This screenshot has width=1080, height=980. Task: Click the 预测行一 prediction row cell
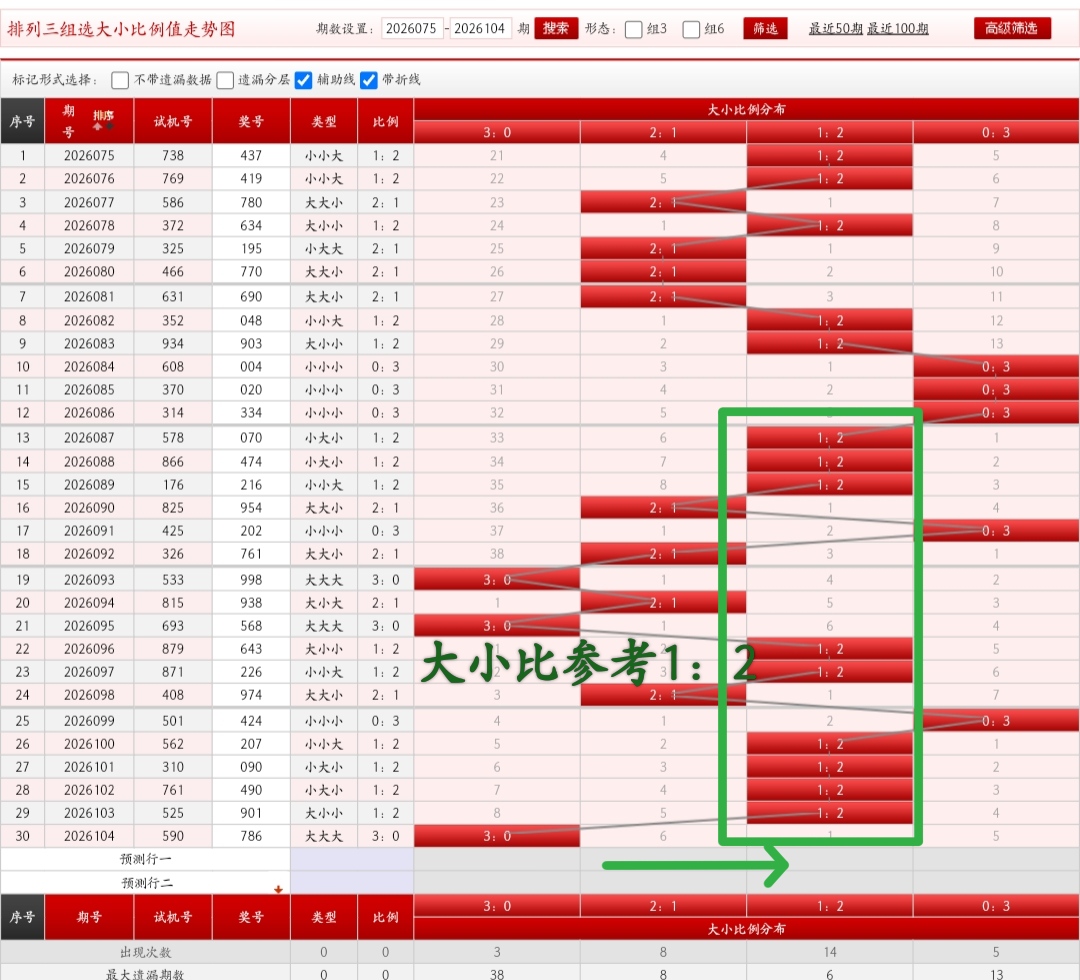click(x=146, y=859)
